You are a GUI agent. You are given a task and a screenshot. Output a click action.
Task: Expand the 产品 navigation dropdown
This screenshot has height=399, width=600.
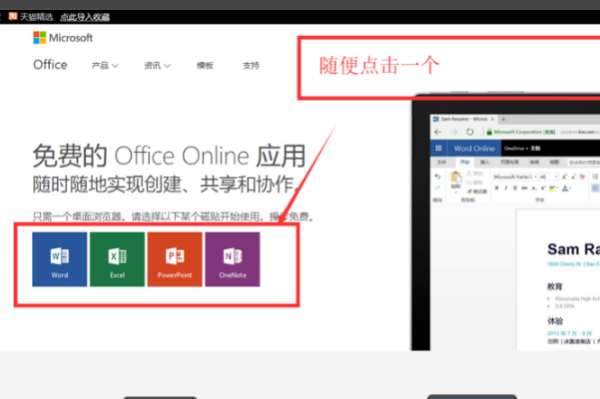[x=105, y=66]
